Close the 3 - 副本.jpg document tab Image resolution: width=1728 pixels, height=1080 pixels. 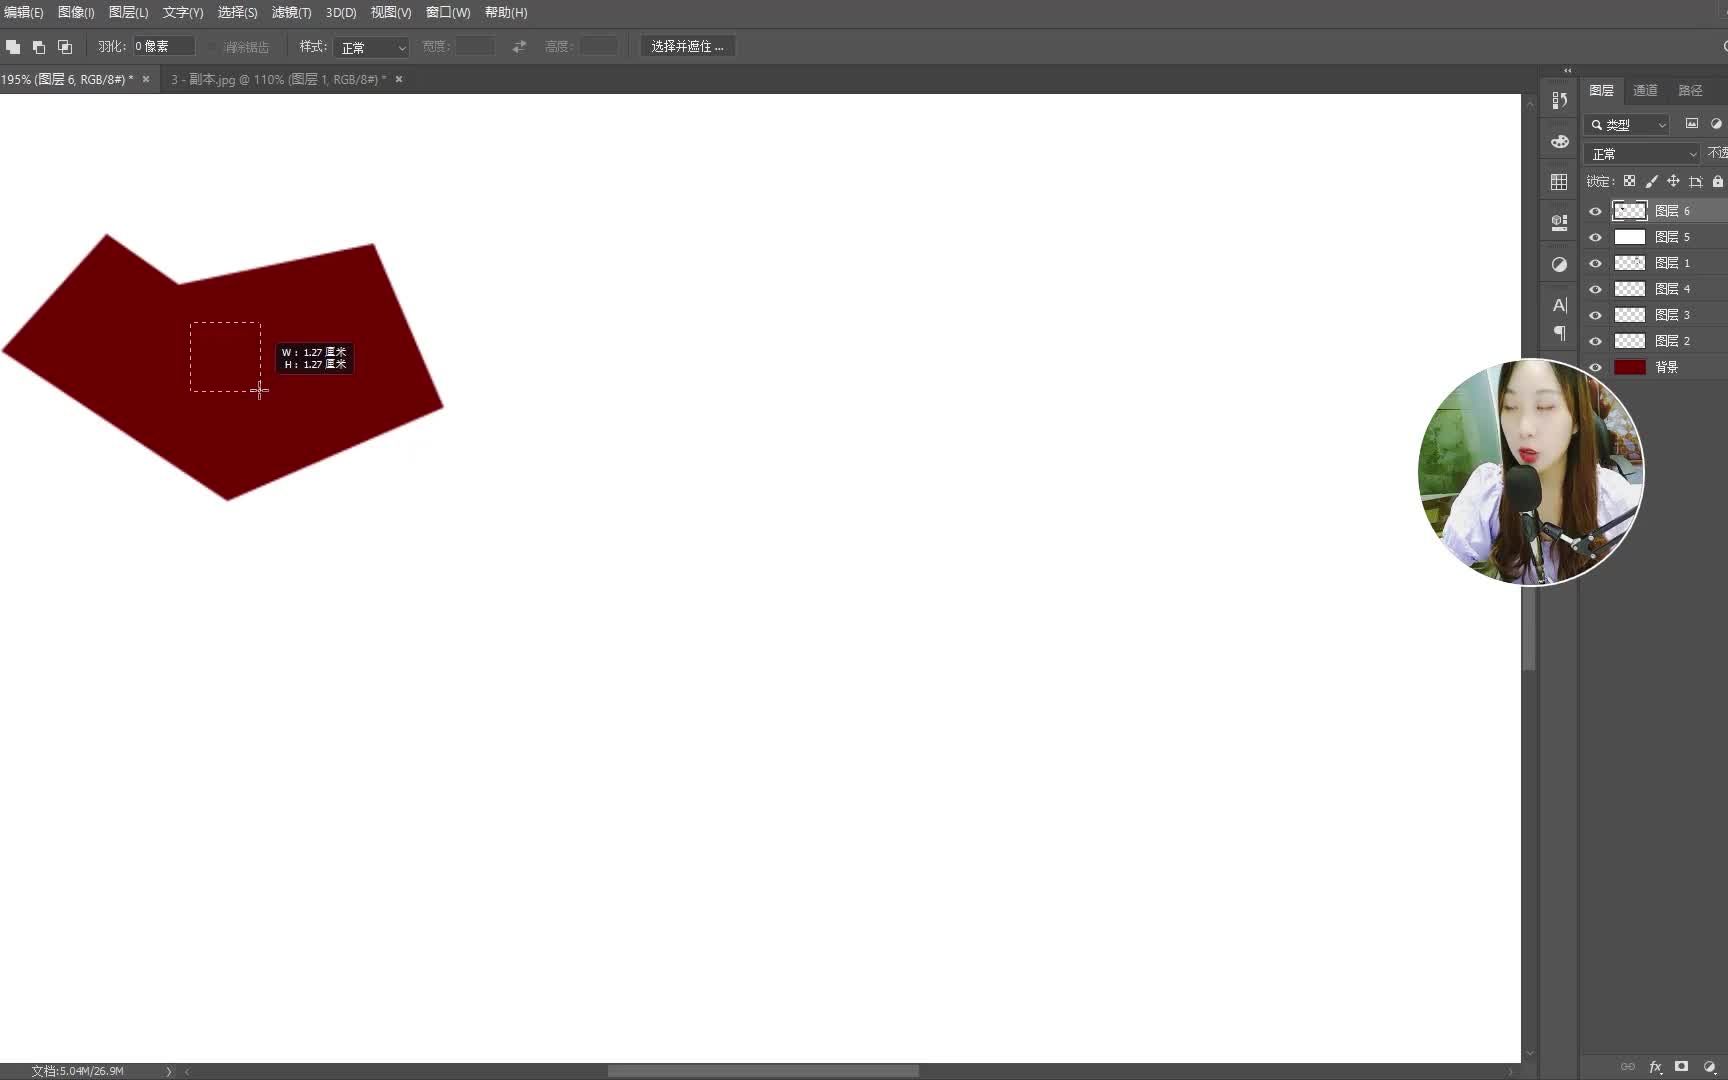click(x=399, y=79)
